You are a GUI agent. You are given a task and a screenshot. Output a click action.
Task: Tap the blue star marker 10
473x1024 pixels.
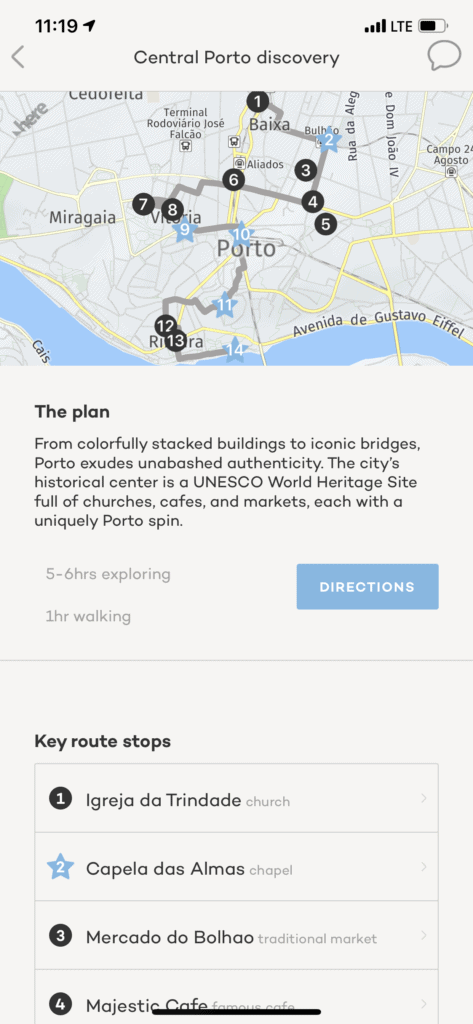(241, 234)
